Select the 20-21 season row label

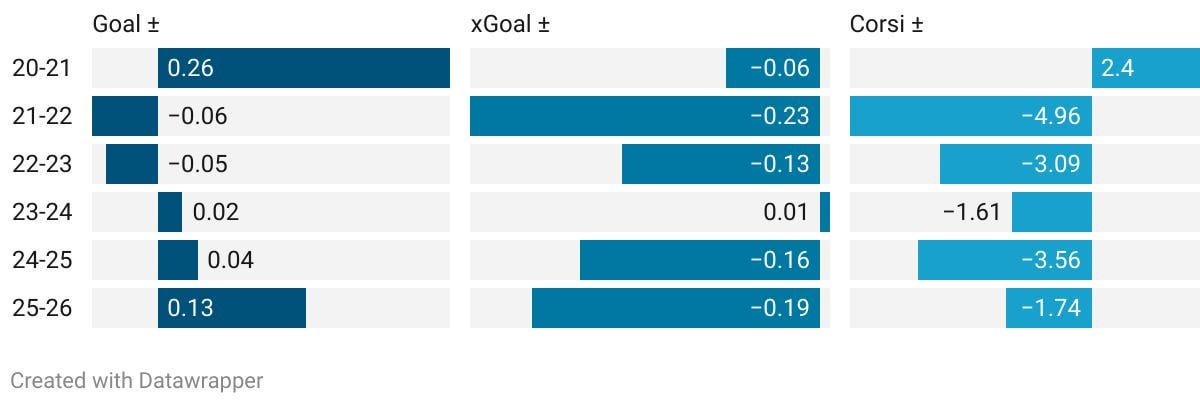click(42, 68)
